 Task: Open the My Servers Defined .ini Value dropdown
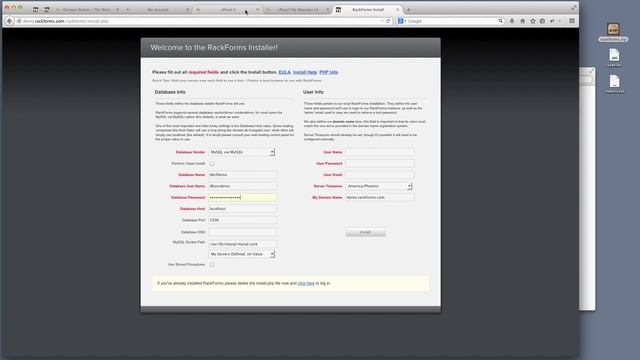[242, 254]
